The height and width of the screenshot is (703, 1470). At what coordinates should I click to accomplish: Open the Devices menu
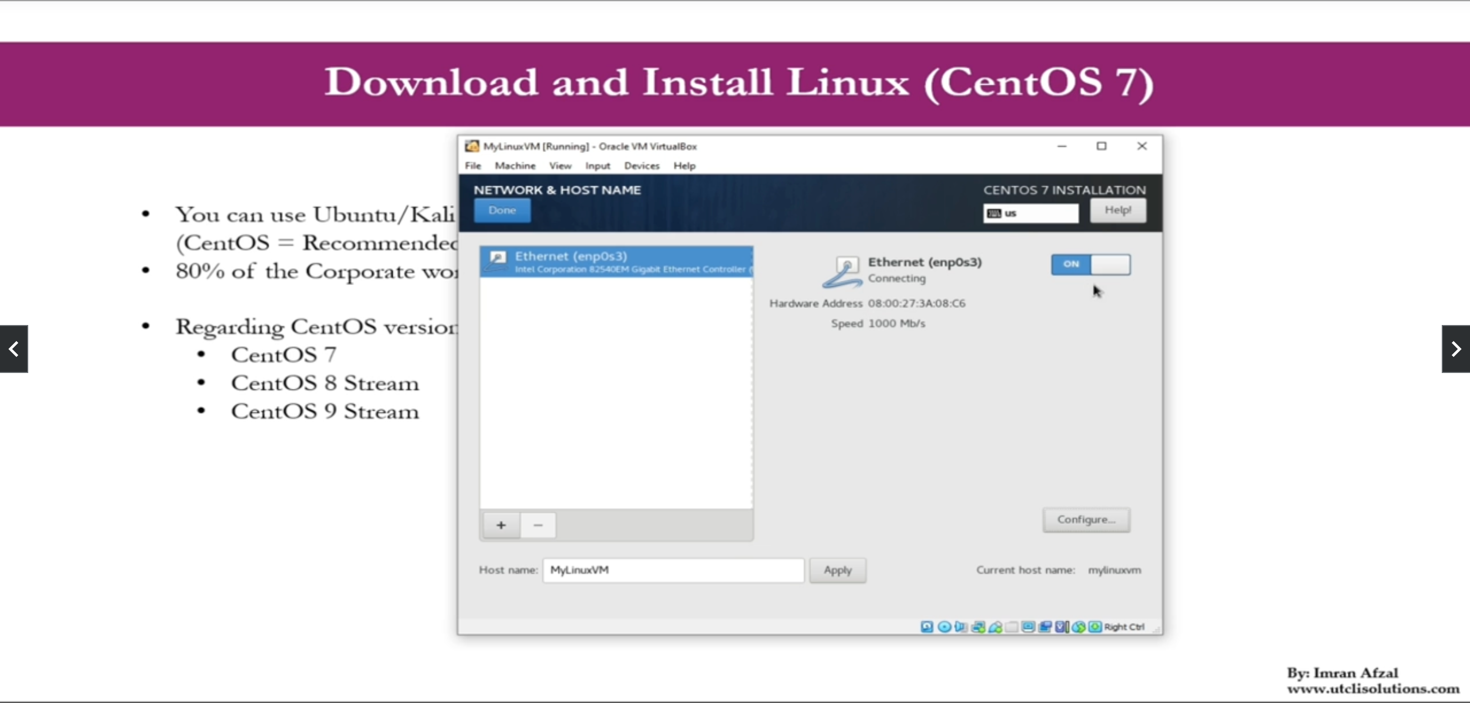click(642, 166)
